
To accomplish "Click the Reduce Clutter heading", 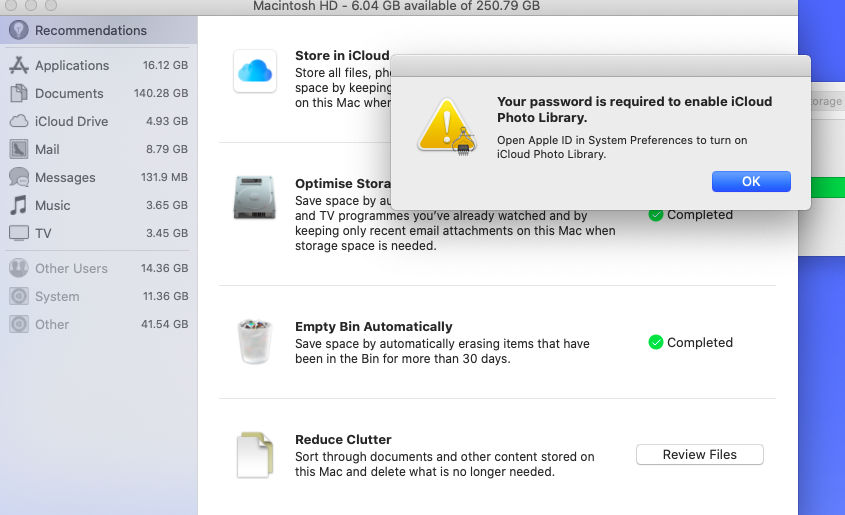I will (x=343, y=440).
